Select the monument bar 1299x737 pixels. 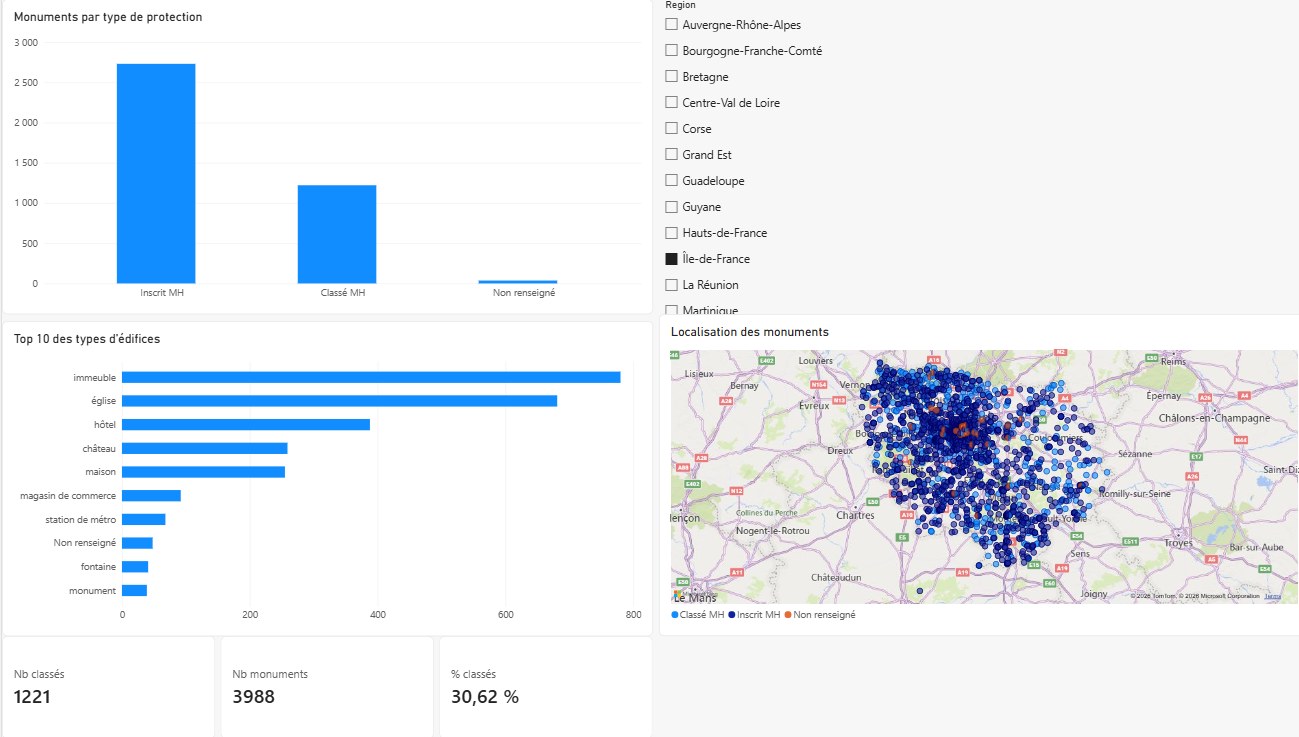pos(134,590)
